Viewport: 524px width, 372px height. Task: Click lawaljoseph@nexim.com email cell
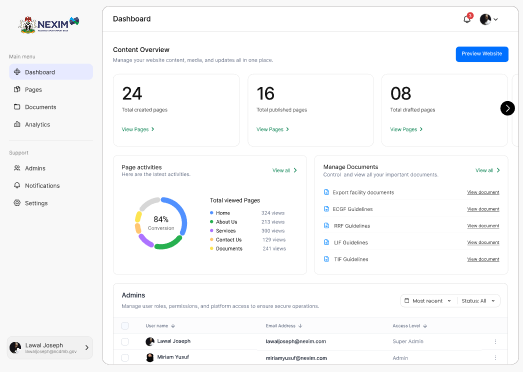pyautogui.click(x=296, y=341)
